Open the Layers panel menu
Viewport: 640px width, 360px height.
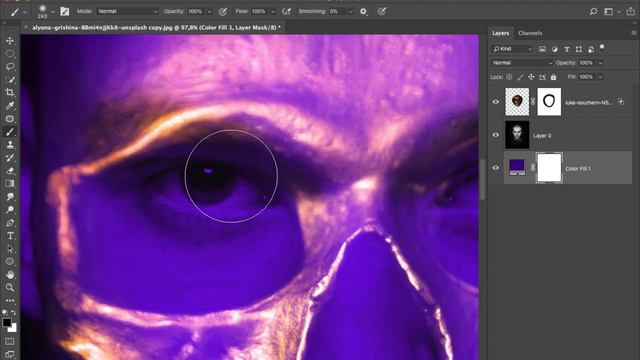click(x=633, y=33)
